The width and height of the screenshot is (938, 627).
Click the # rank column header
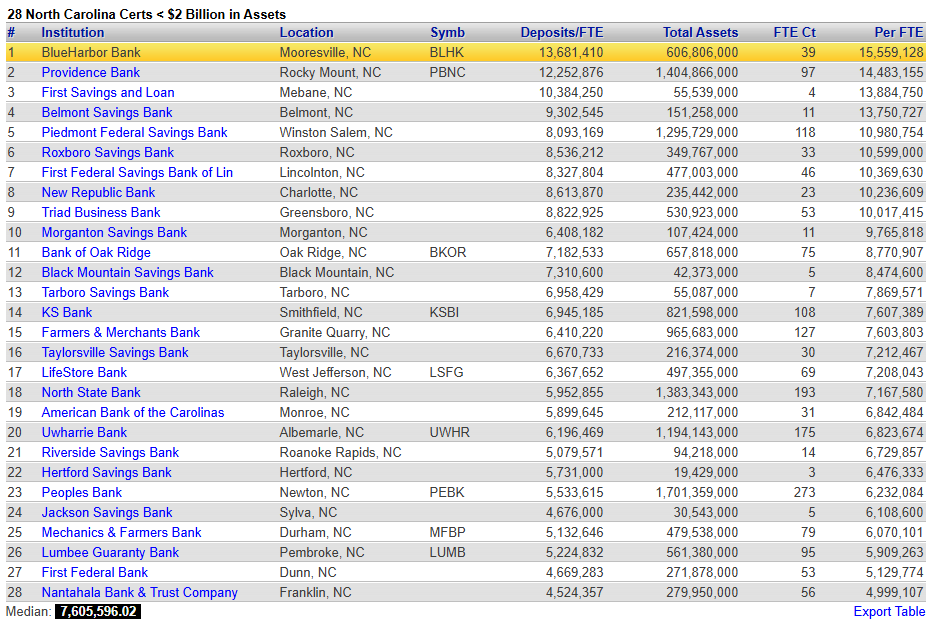click(11, 32)
